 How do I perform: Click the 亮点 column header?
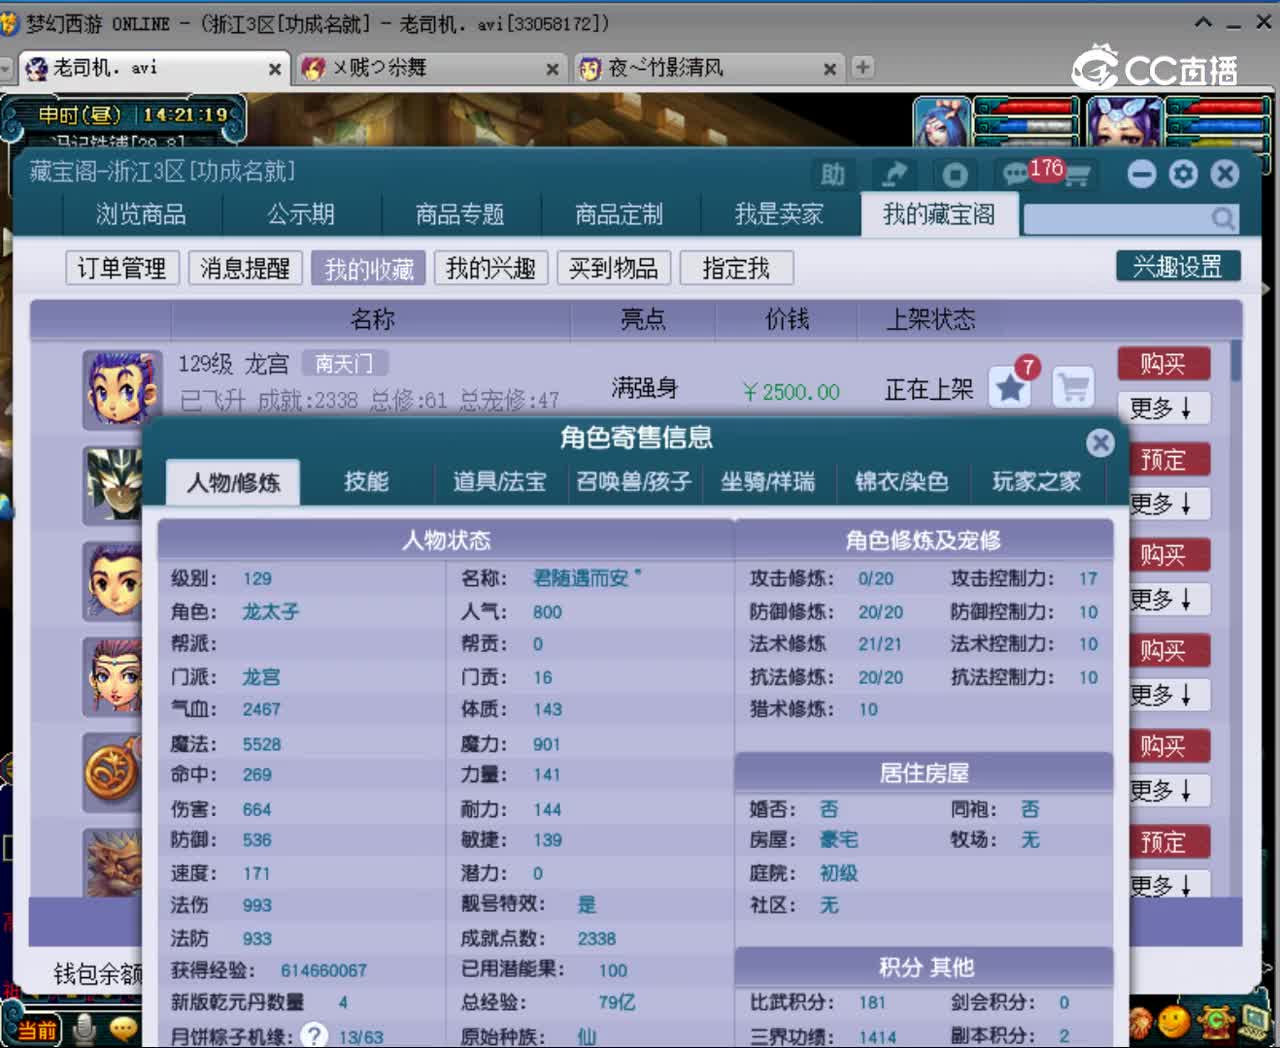[x=643, y=320]
